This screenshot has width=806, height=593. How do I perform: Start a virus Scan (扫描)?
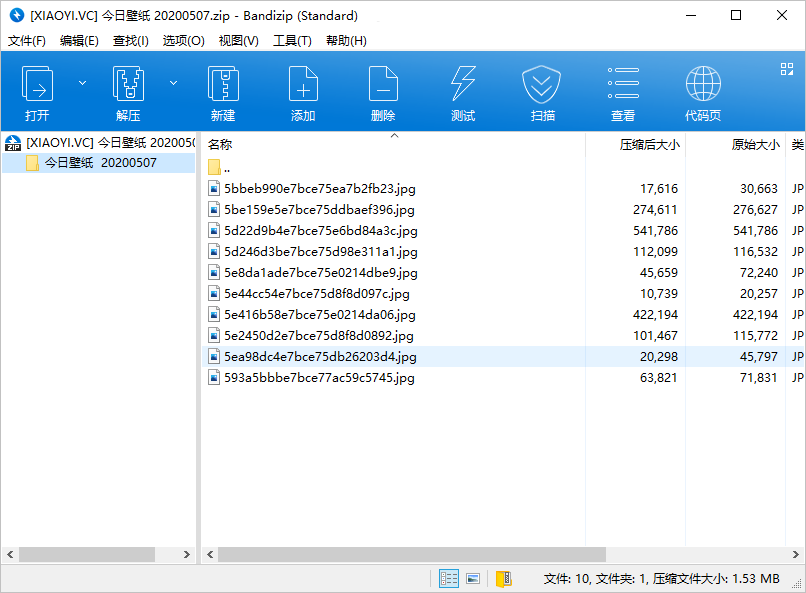point(542,93)
